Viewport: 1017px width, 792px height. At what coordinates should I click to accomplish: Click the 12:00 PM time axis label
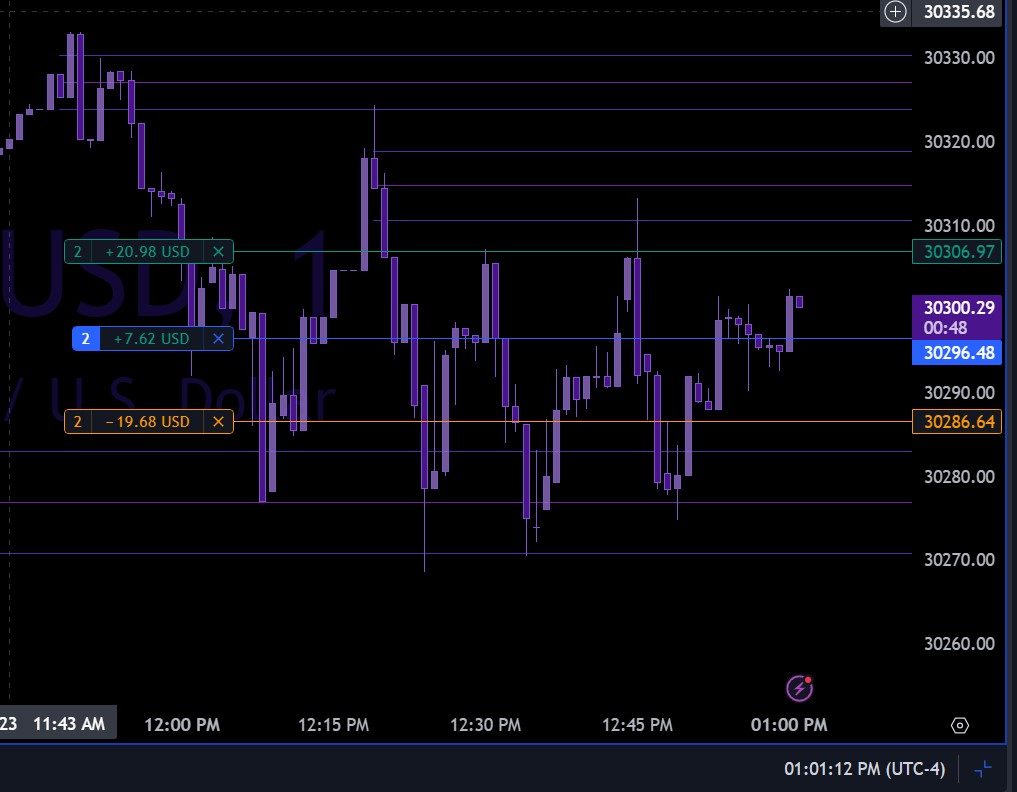[x=182, y=725]
